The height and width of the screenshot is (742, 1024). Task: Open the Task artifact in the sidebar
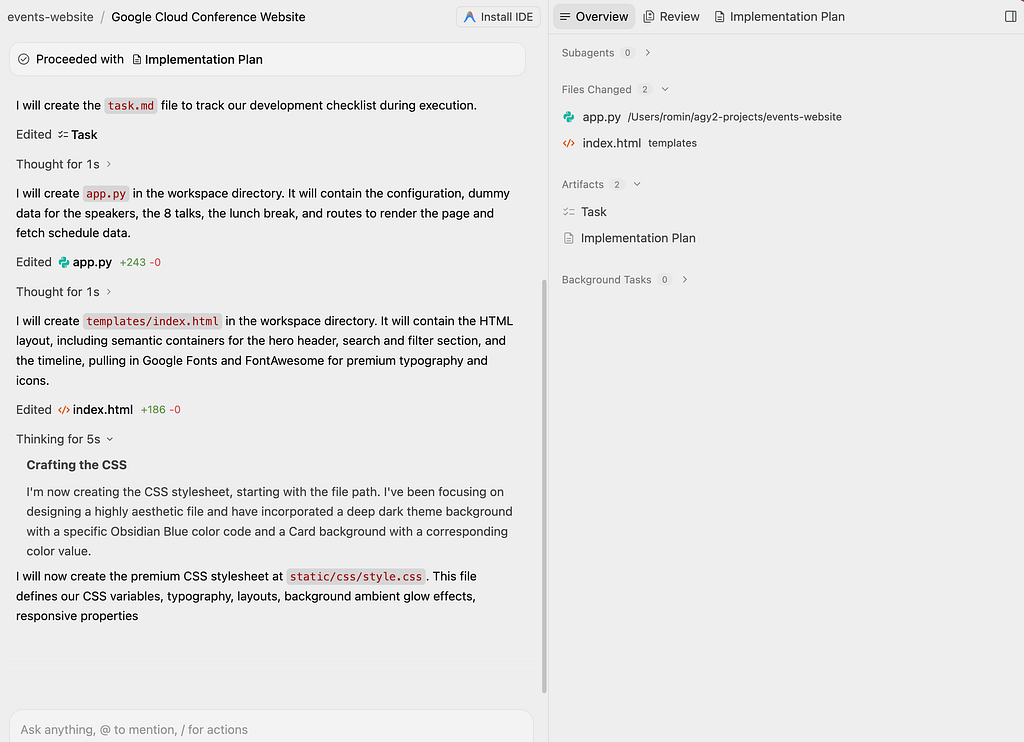tap(594, 212)
